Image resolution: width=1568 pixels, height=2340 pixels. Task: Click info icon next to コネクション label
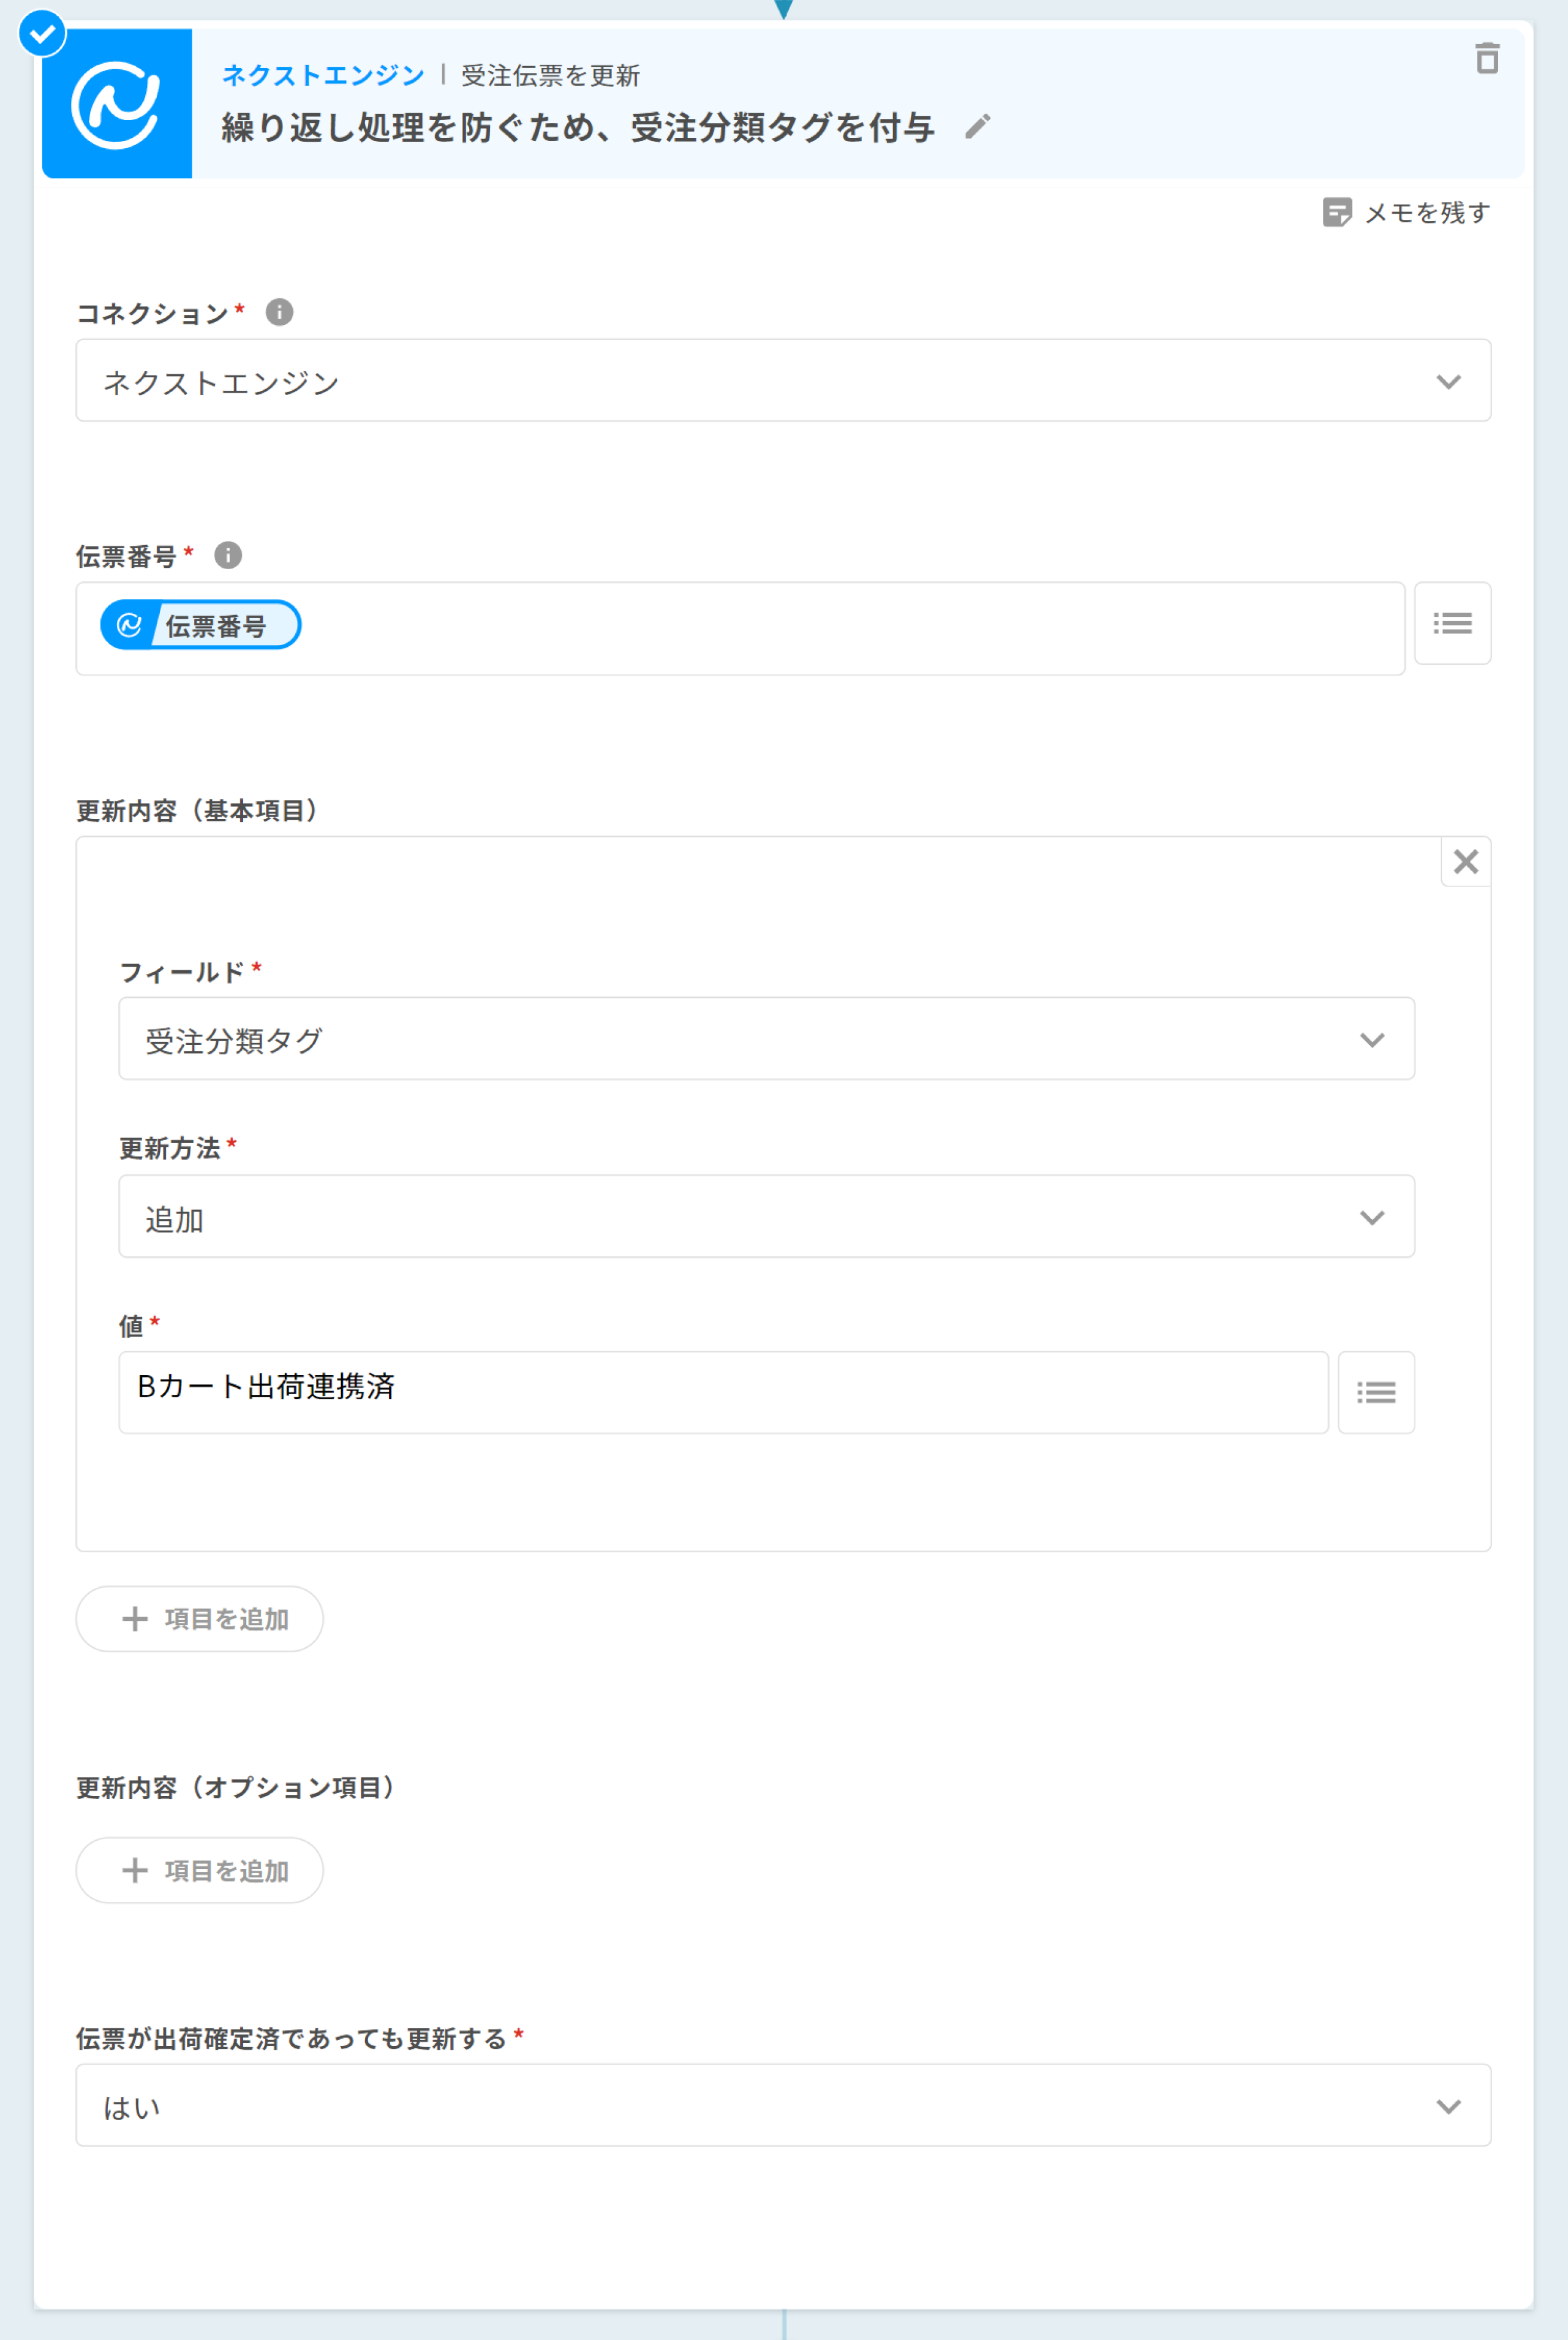click(x=279, y=313)
